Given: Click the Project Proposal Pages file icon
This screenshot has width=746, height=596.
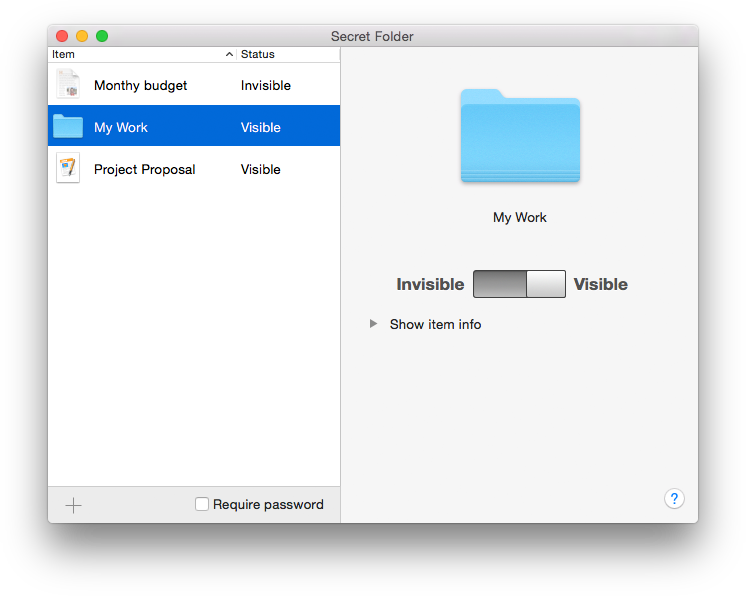Looking at the screenshot, I should [x=68, y=168].
